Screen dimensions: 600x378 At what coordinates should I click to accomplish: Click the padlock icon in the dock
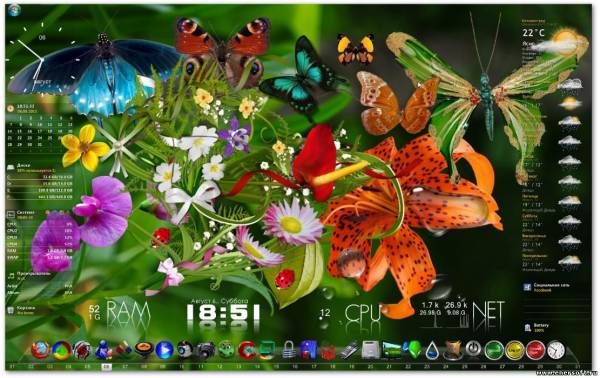[x=289, y=350]
